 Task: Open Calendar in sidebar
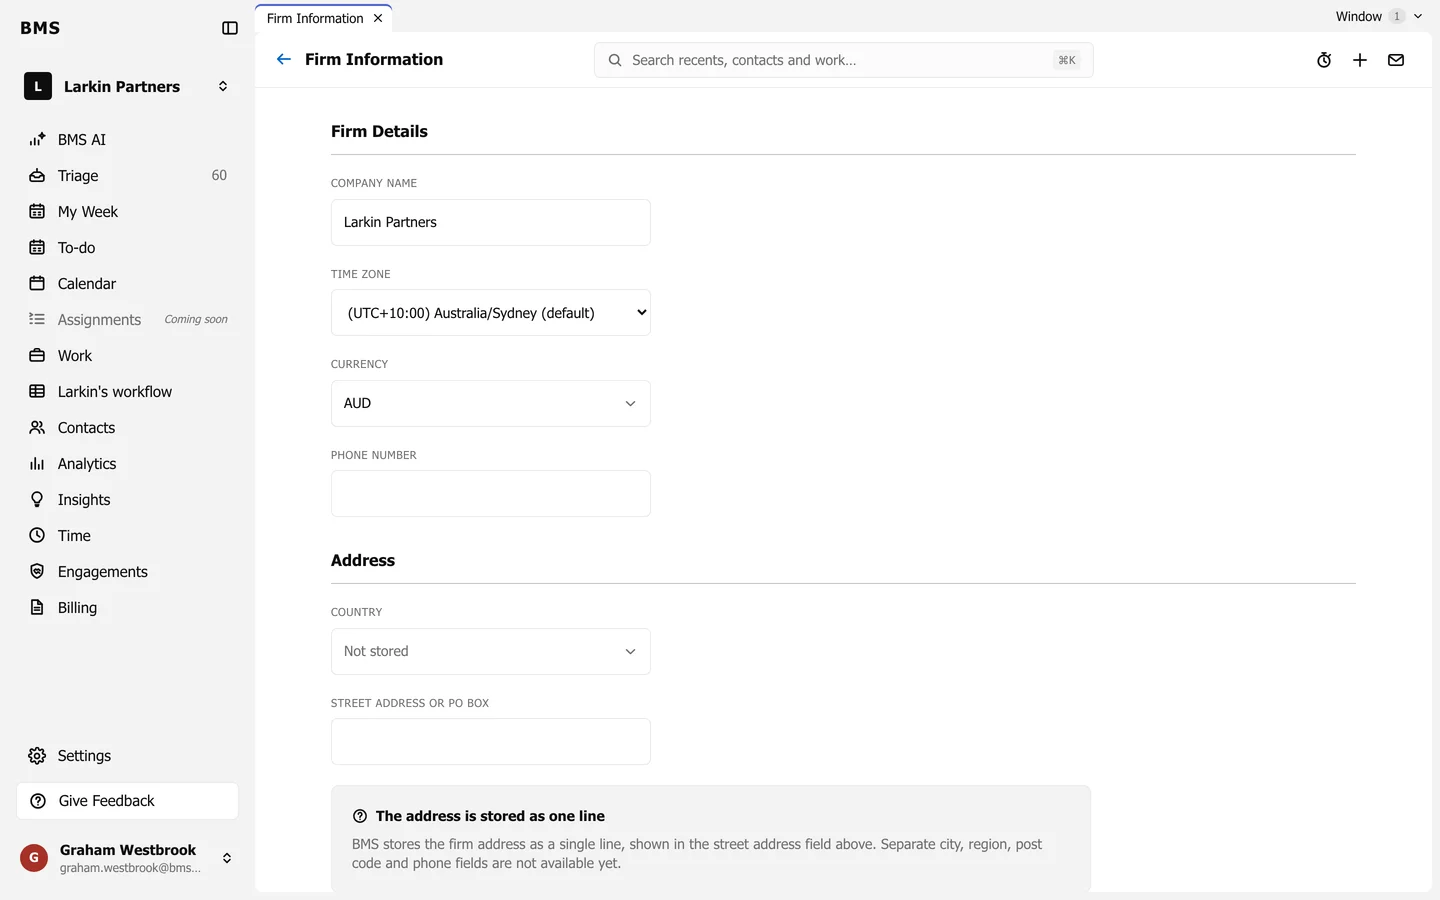[127, 284]
